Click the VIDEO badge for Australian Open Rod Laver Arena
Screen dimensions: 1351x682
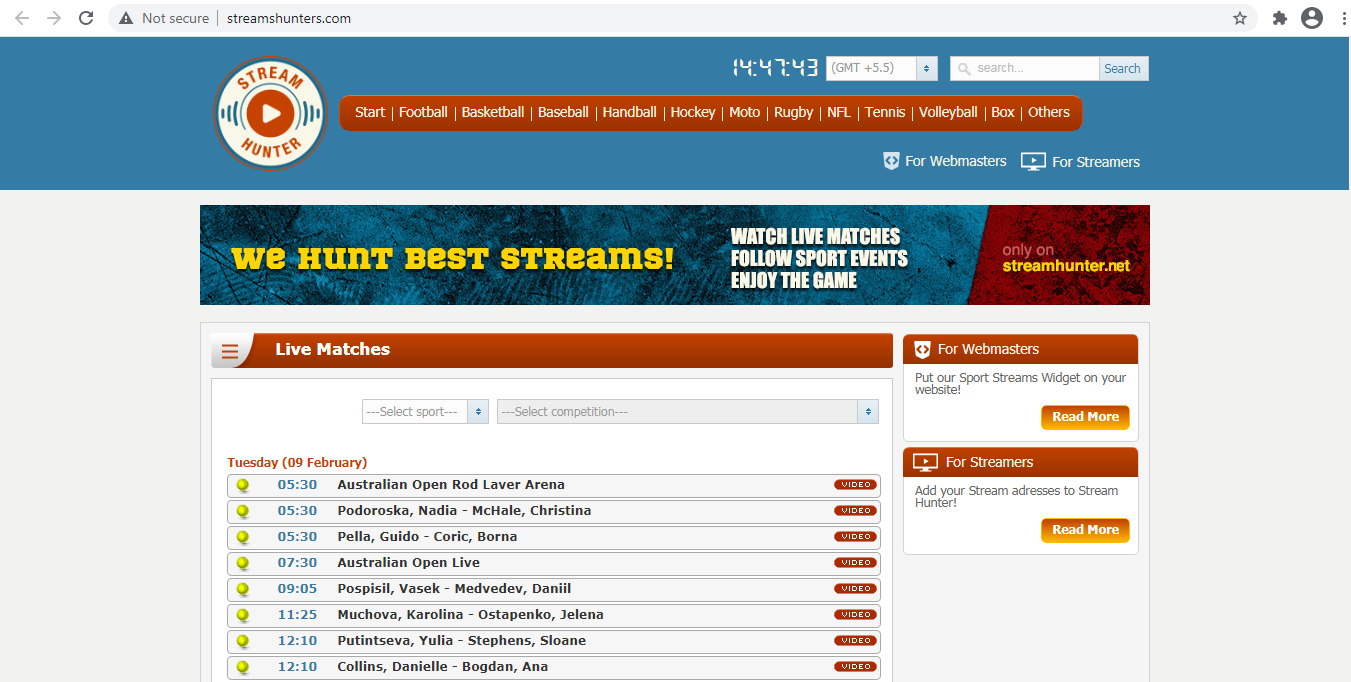pos(855,485)
